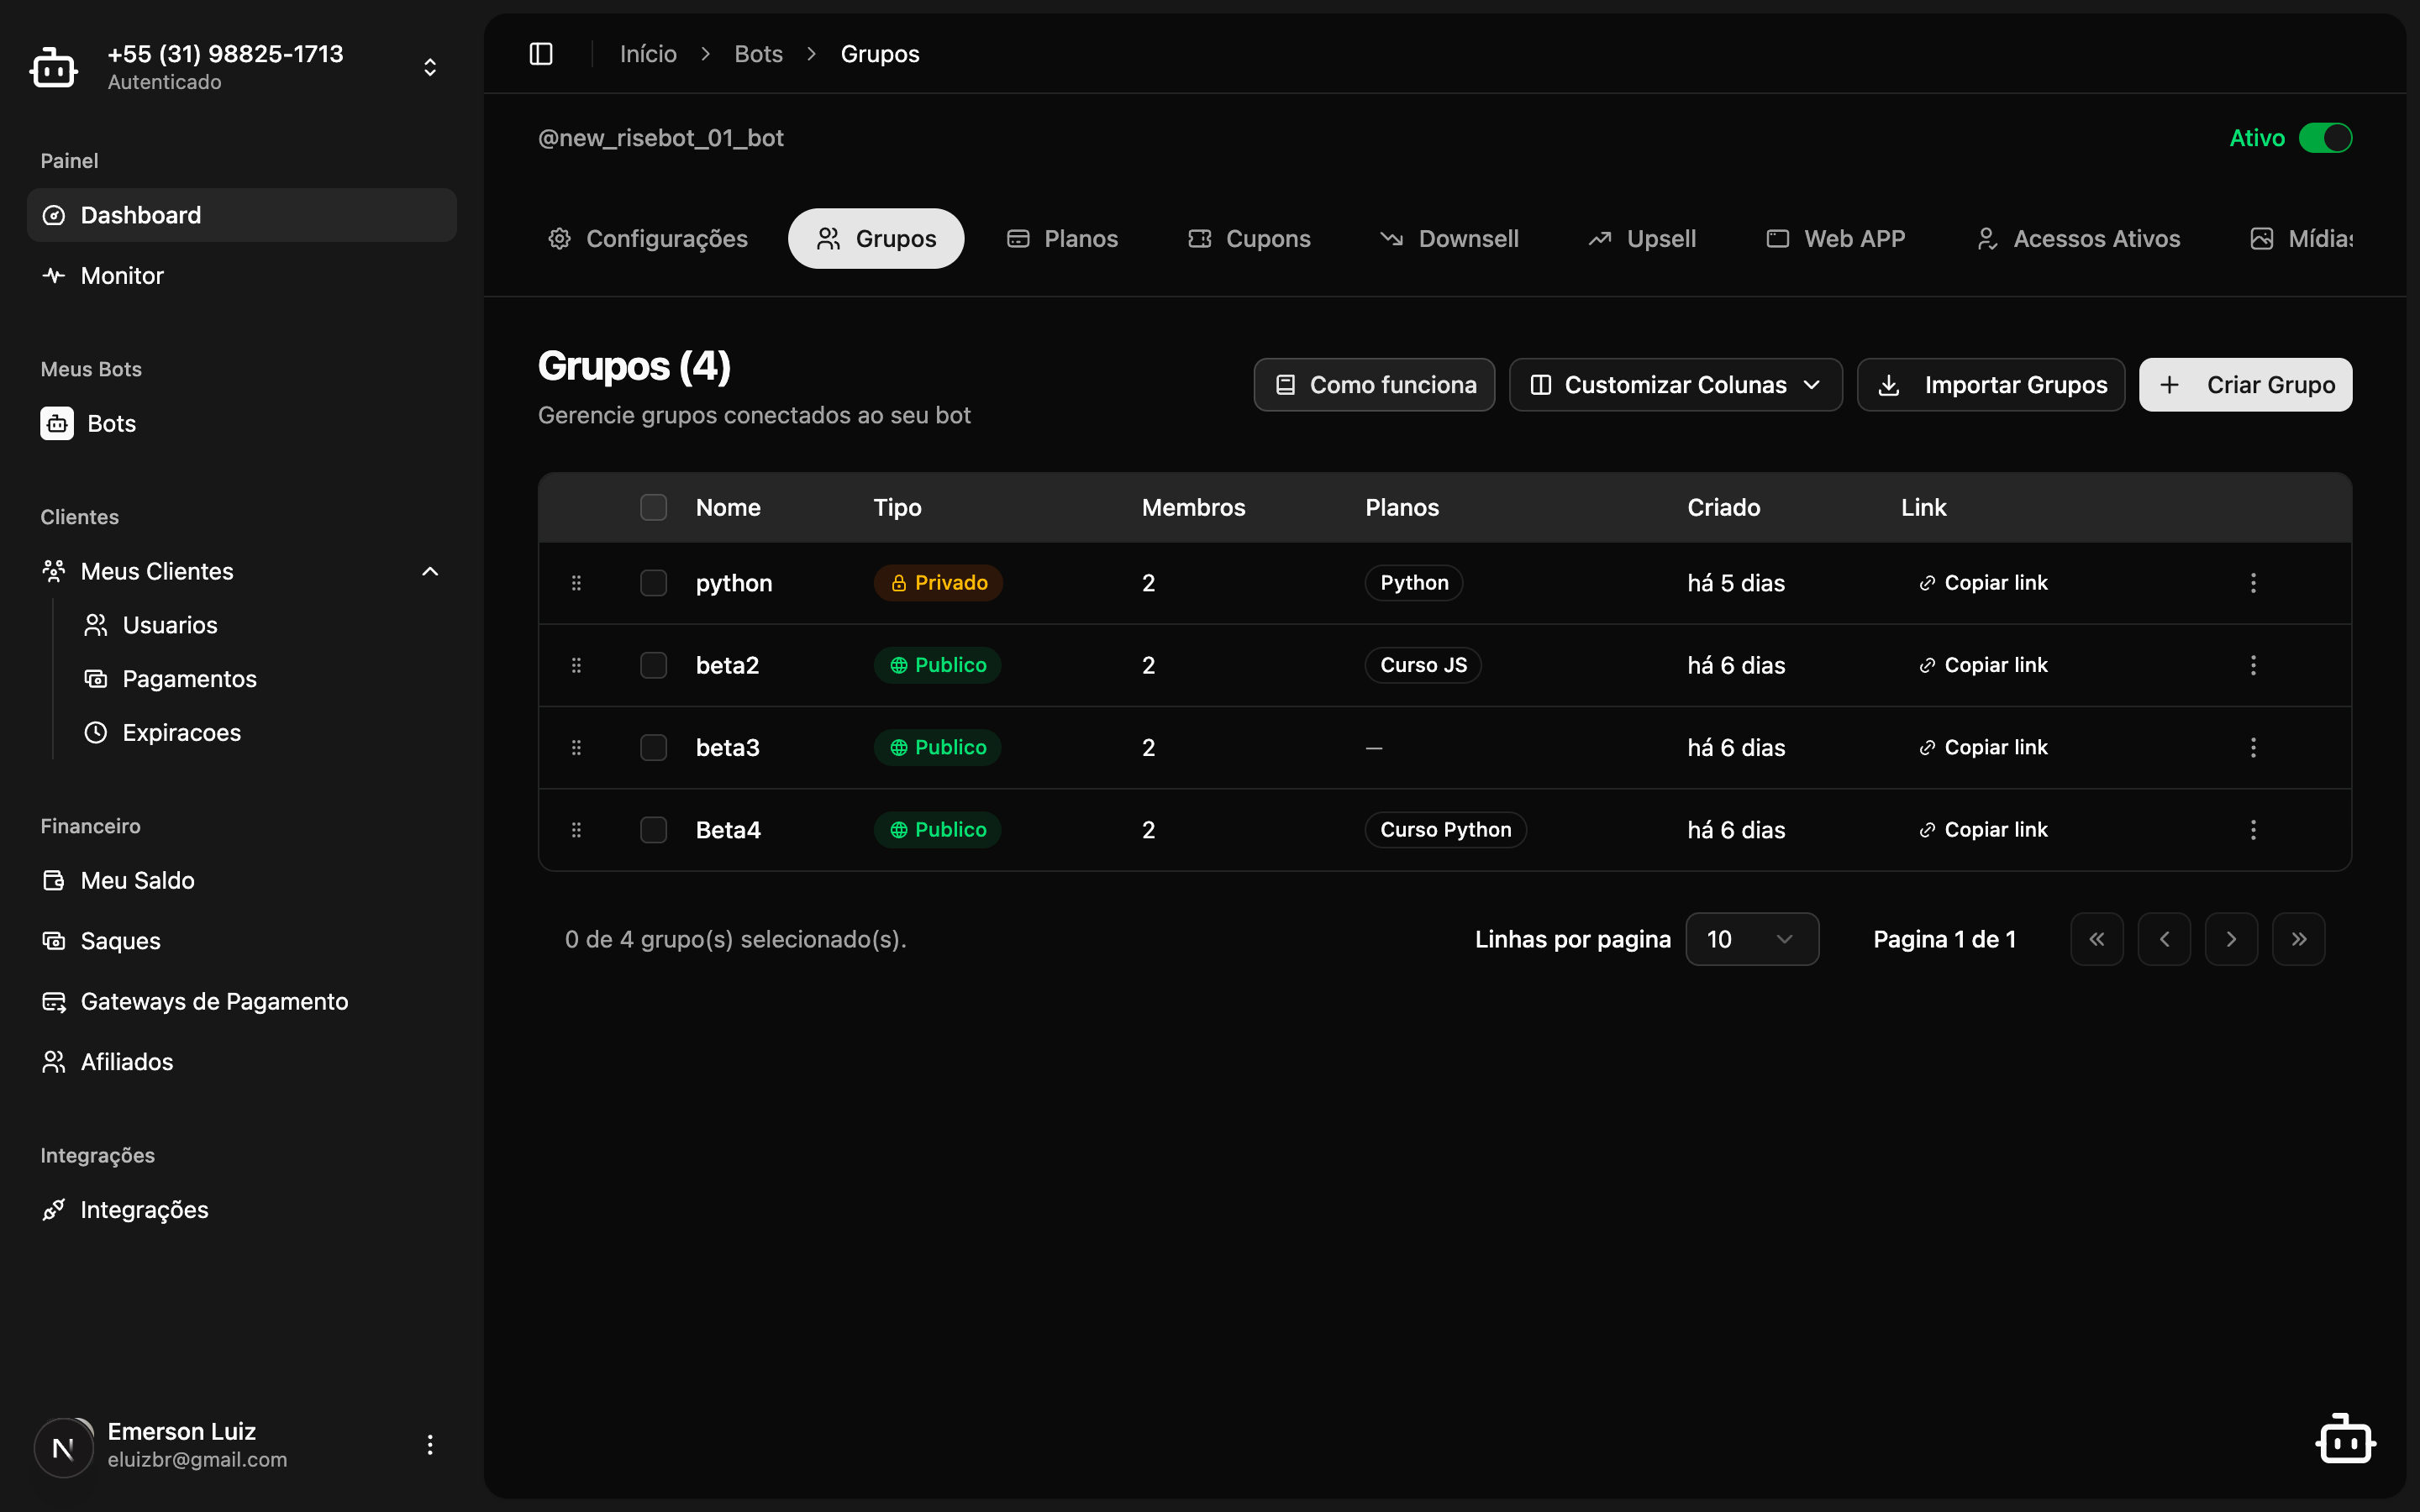The height and width of the screenshot is (1512, 2420).
Task: Go to last page of groups
Action: (x=2298, y=939)
